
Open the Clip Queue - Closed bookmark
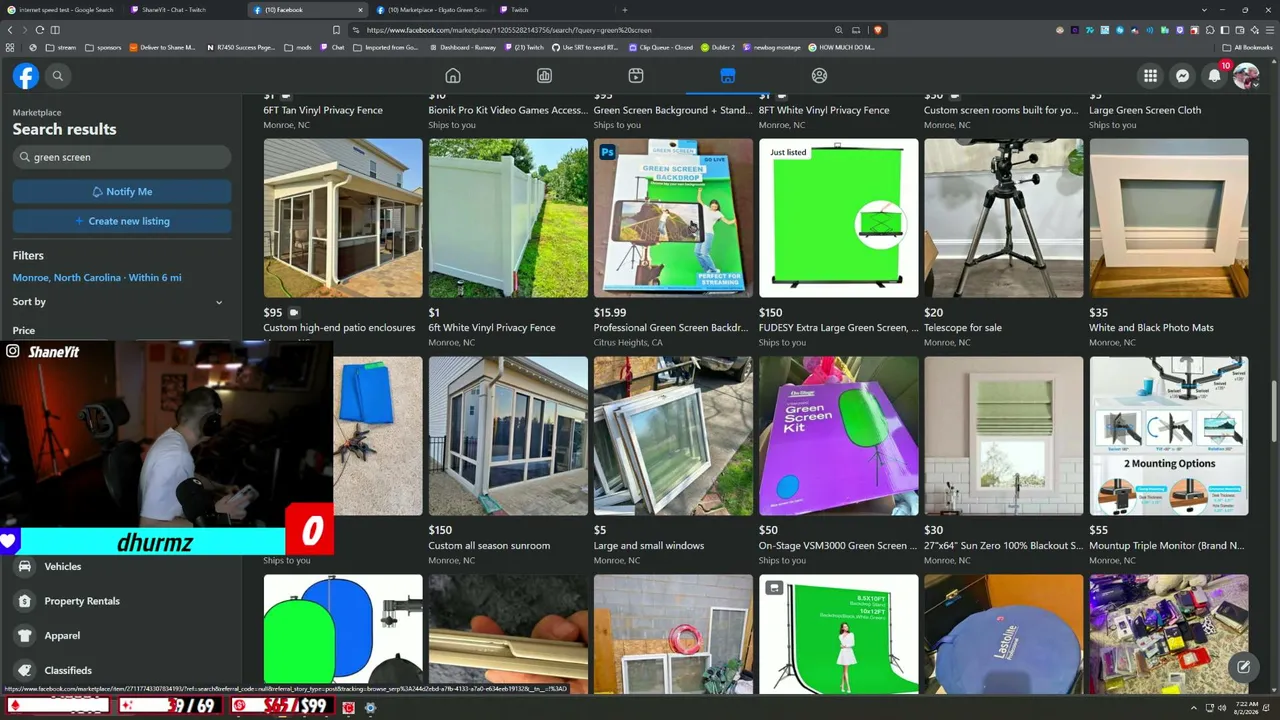point(660,47)
